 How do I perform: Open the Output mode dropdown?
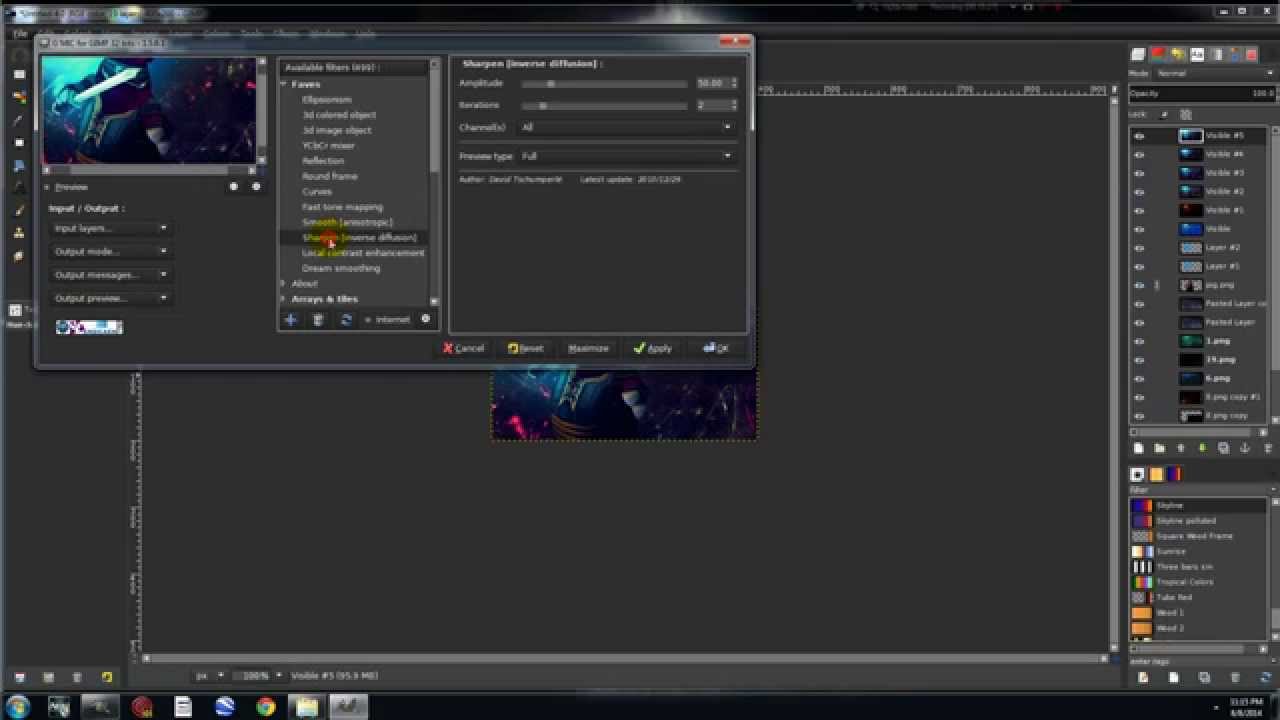point(110,251)
